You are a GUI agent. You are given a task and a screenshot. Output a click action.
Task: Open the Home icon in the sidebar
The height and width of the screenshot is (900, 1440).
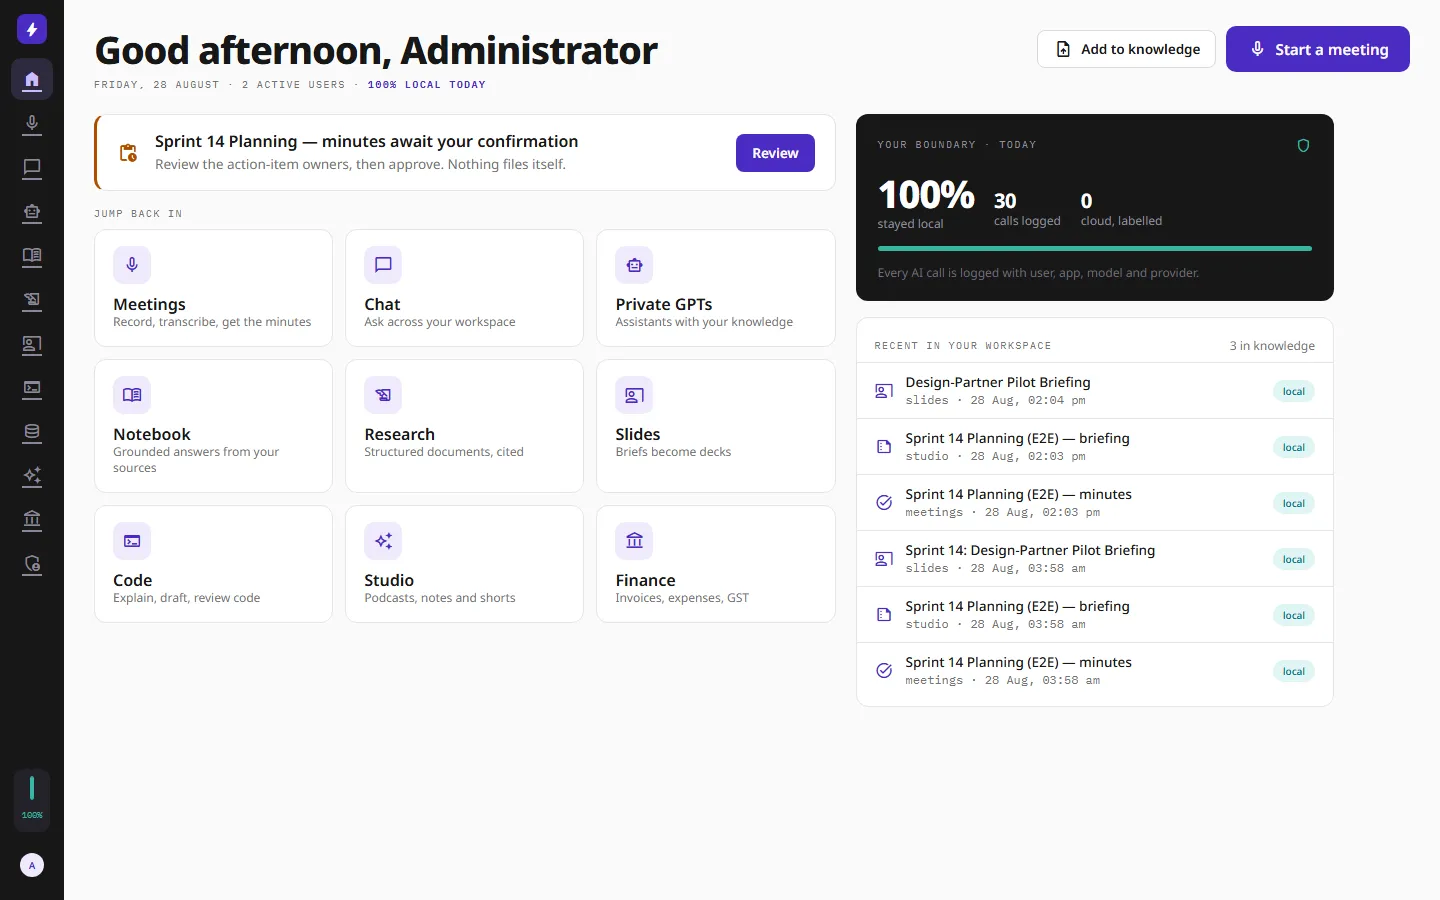click(x=32, y=79)
